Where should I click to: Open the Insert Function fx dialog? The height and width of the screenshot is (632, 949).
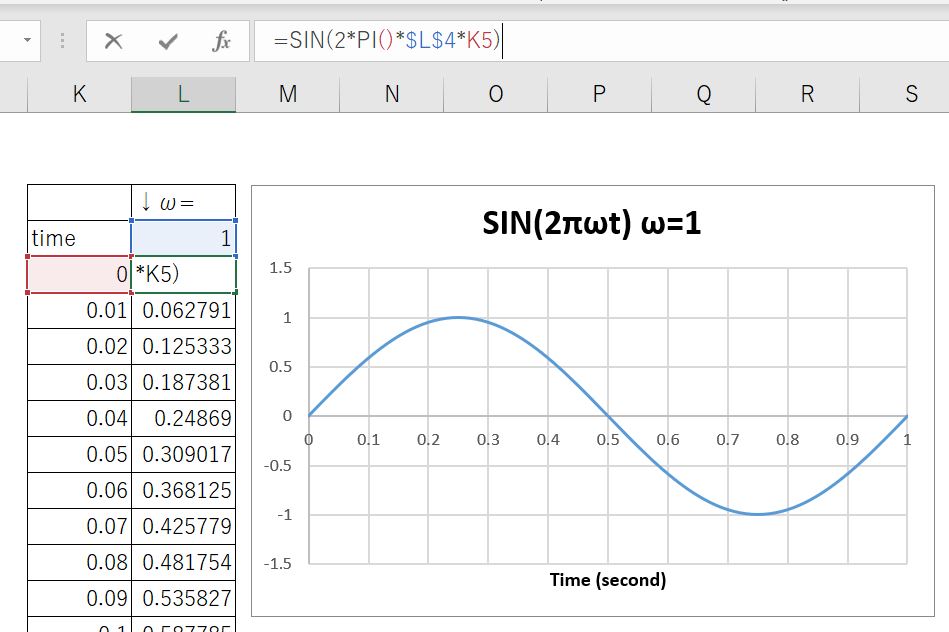click(x=222, y=42)
